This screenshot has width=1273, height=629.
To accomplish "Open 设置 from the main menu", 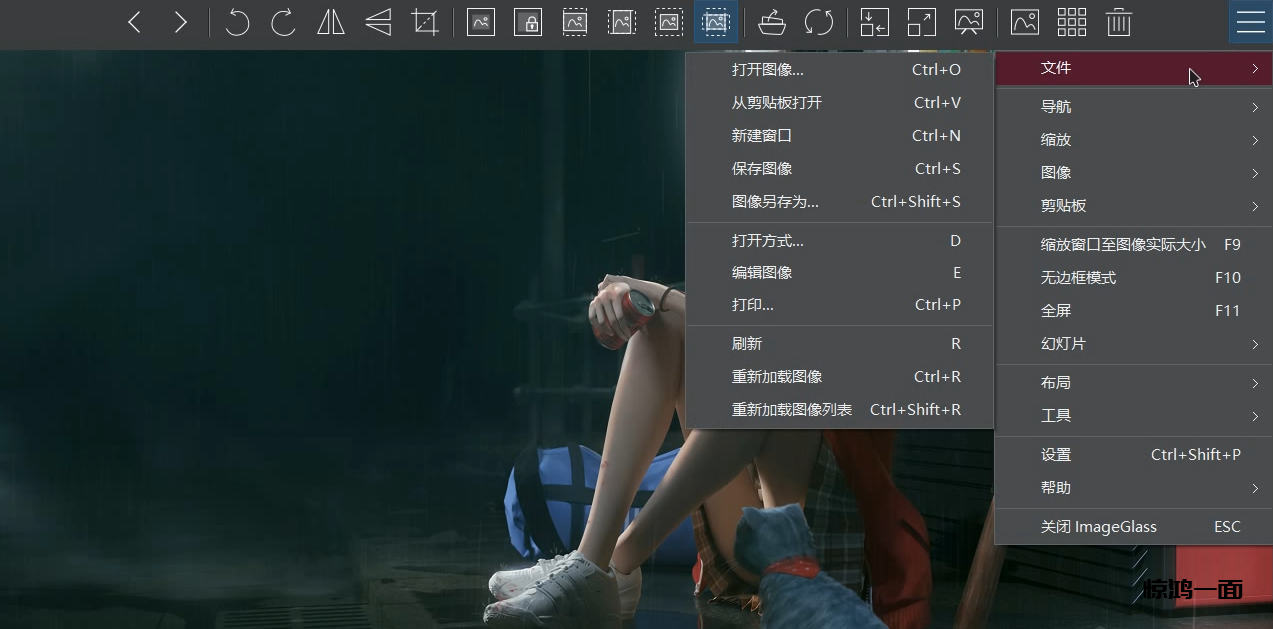I will (1056, 455).
